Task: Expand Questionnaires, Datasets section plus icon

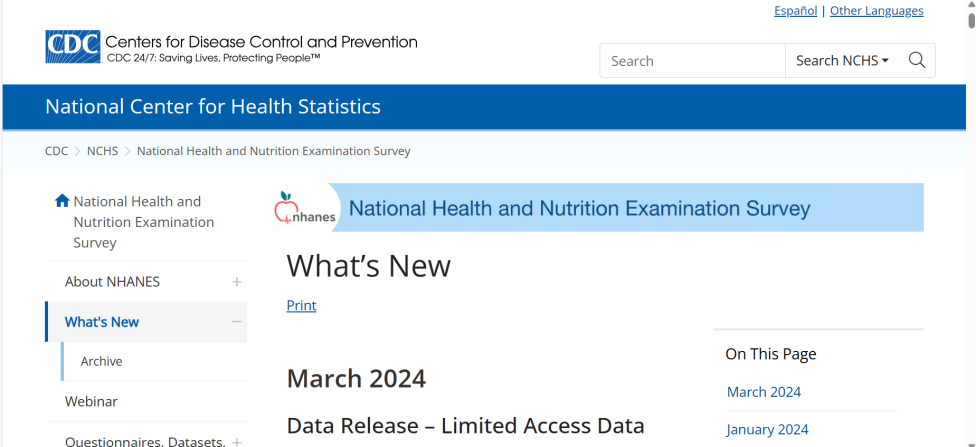Action: tap(237, 442)
